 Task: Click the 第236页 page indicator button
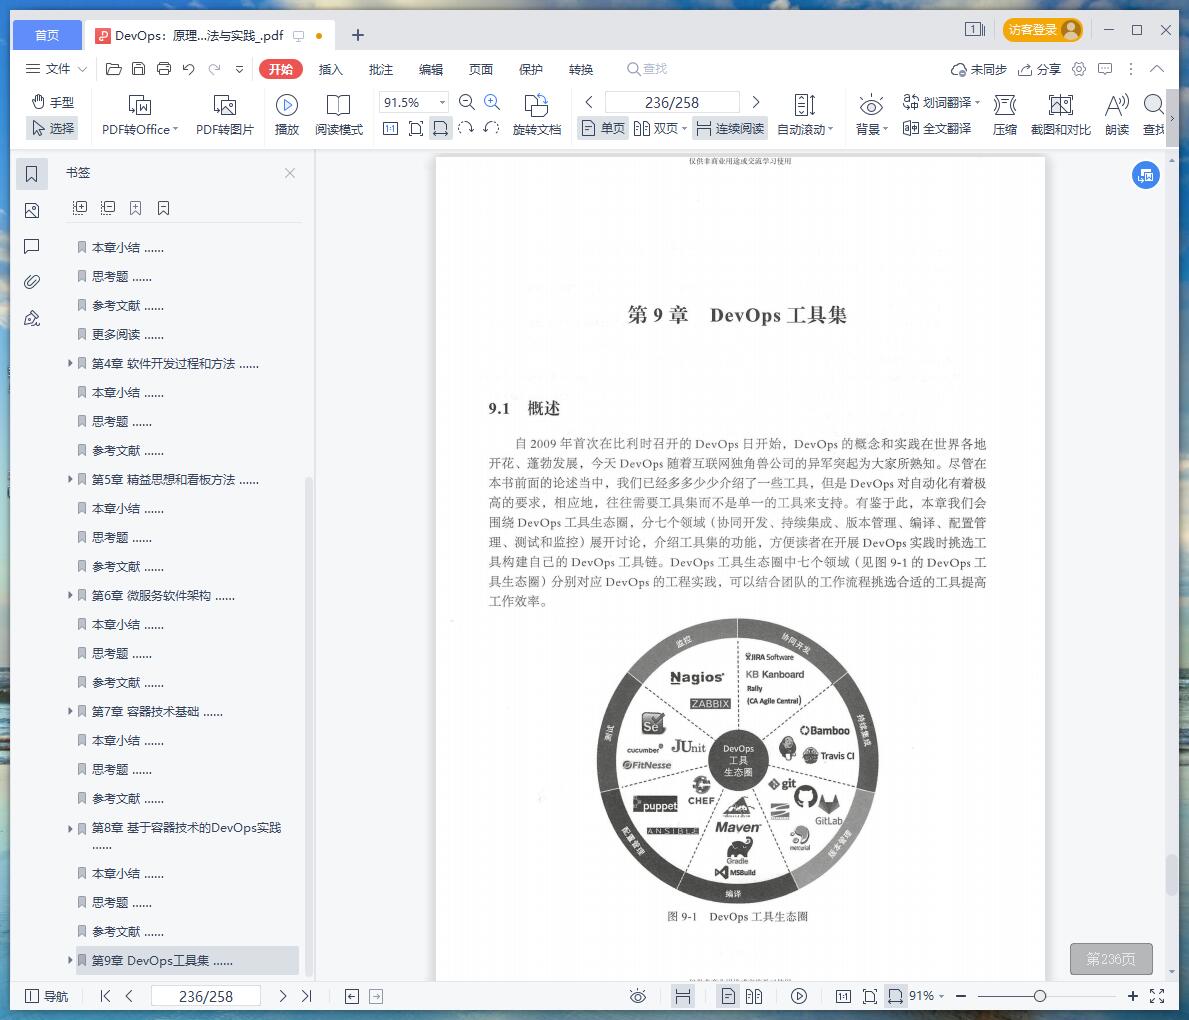(x=1111, y=959)
